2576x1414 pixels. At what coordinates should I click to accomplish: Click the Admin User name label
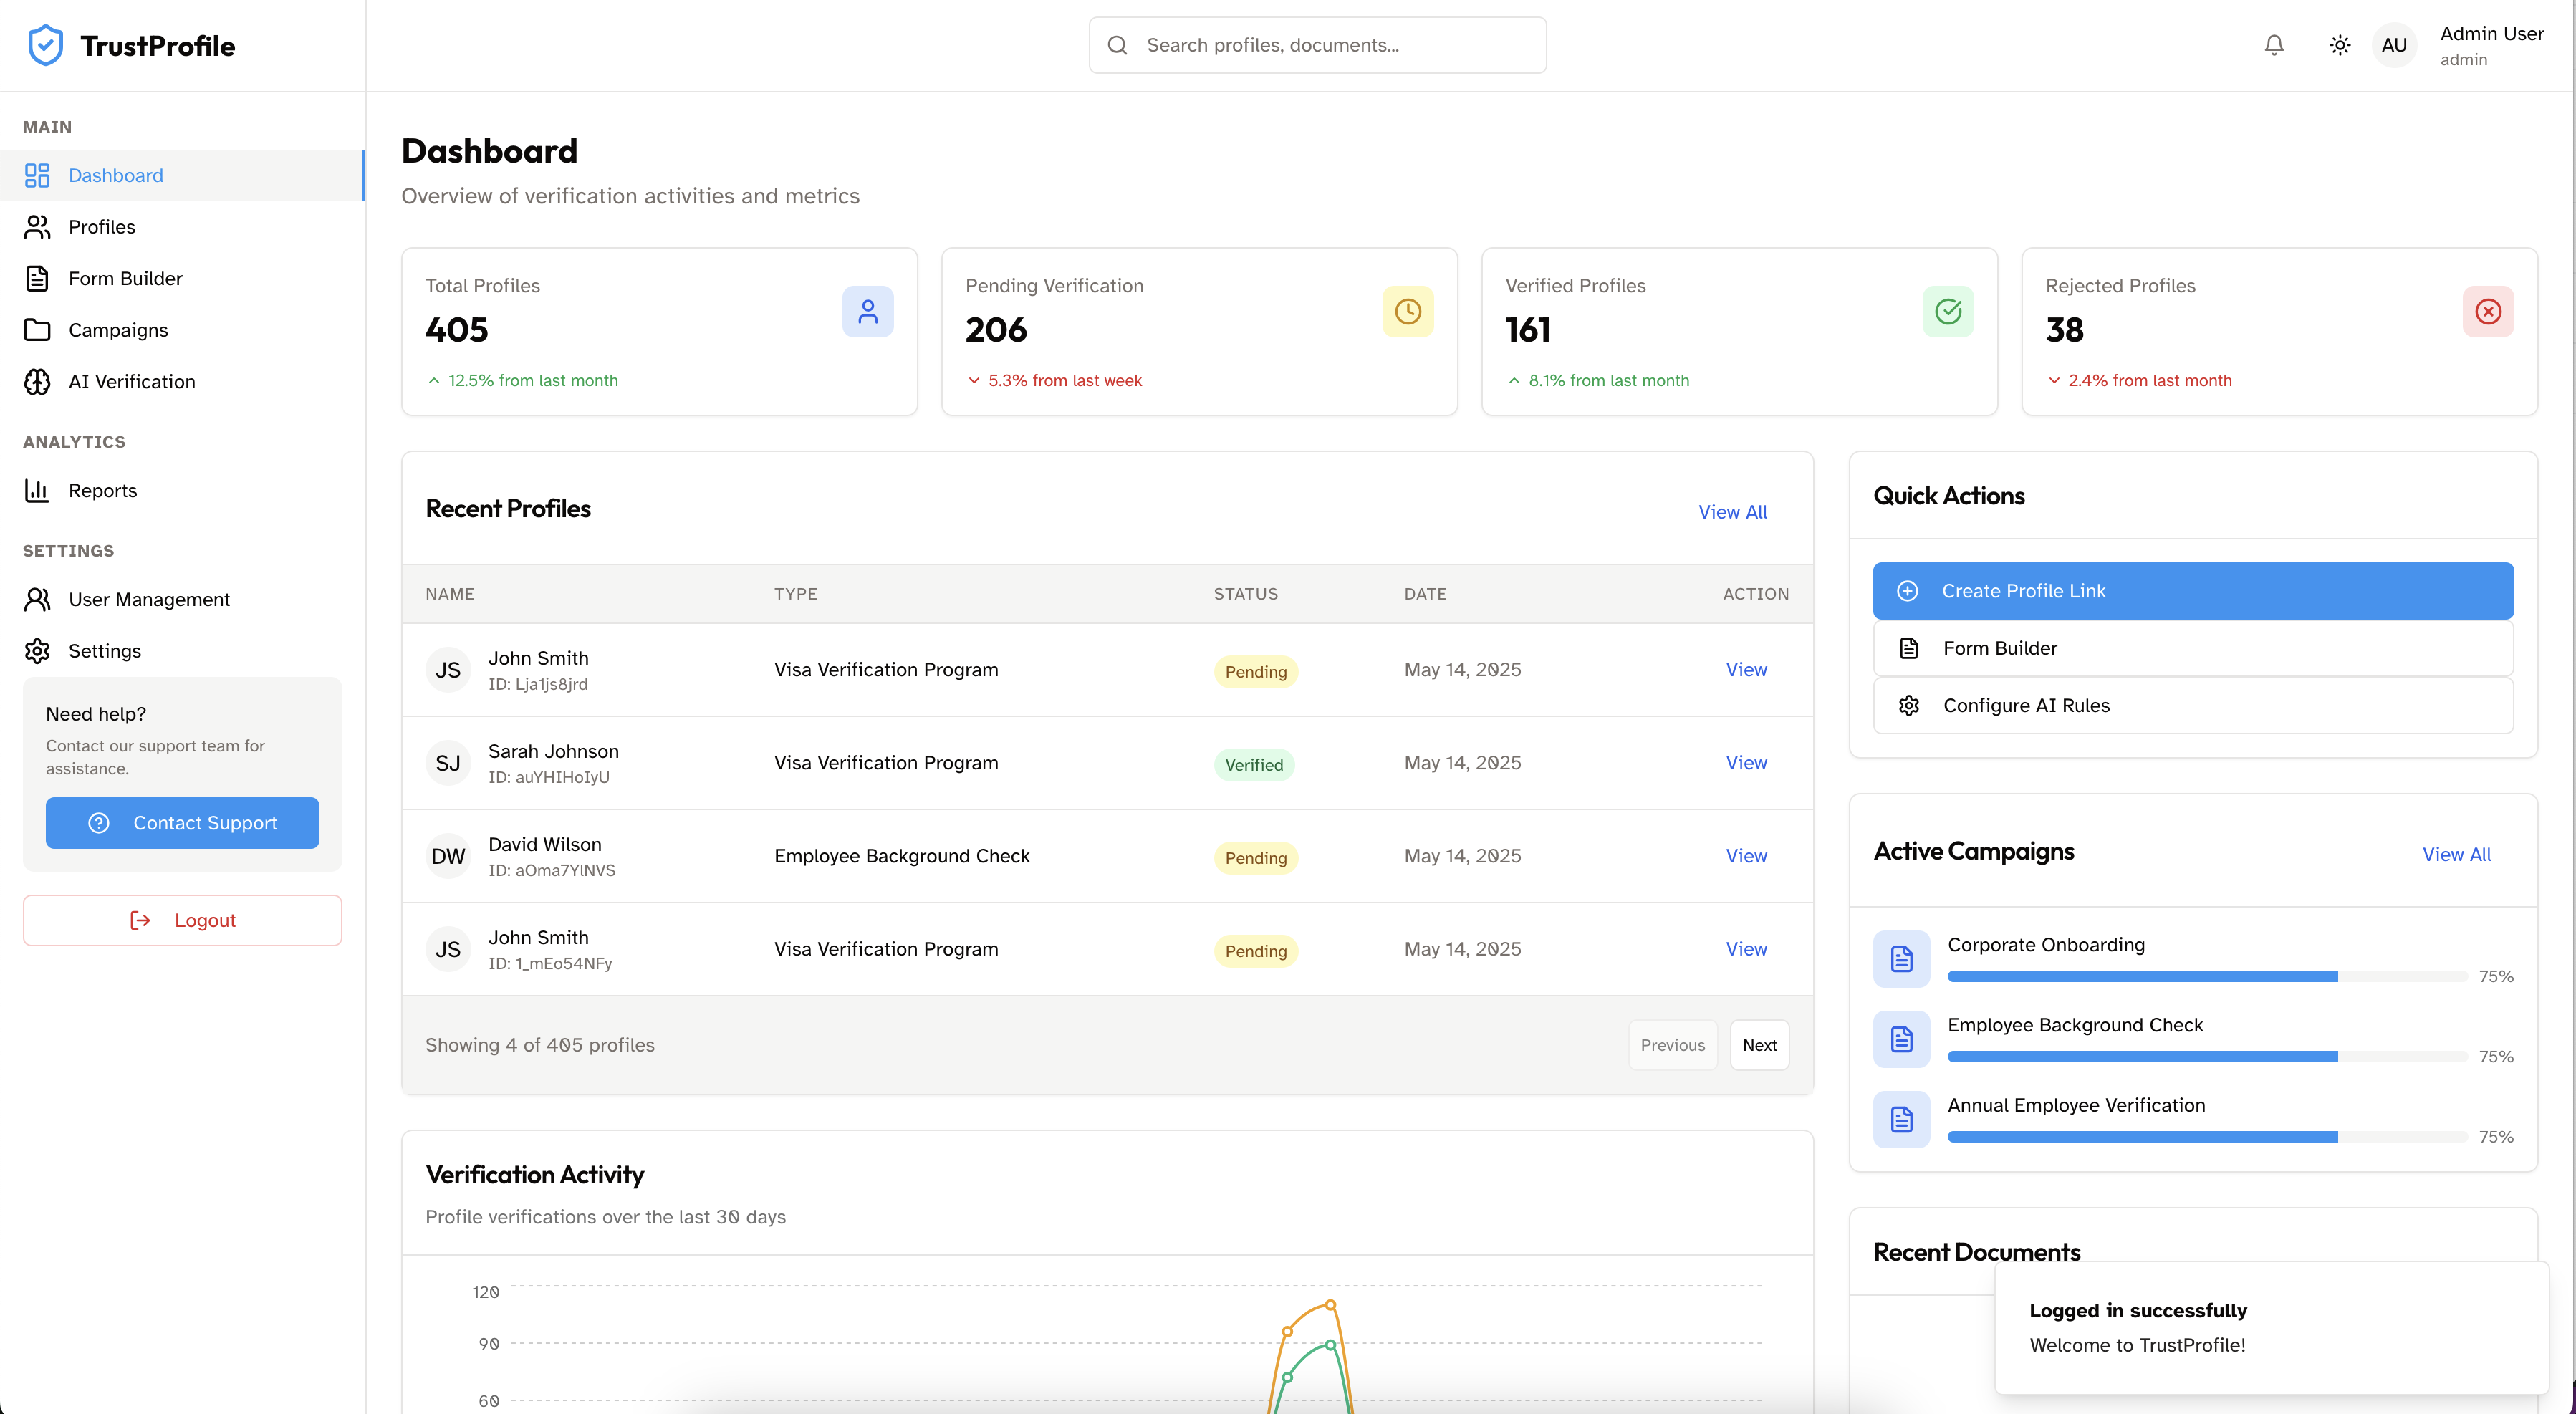(2491, 33)
